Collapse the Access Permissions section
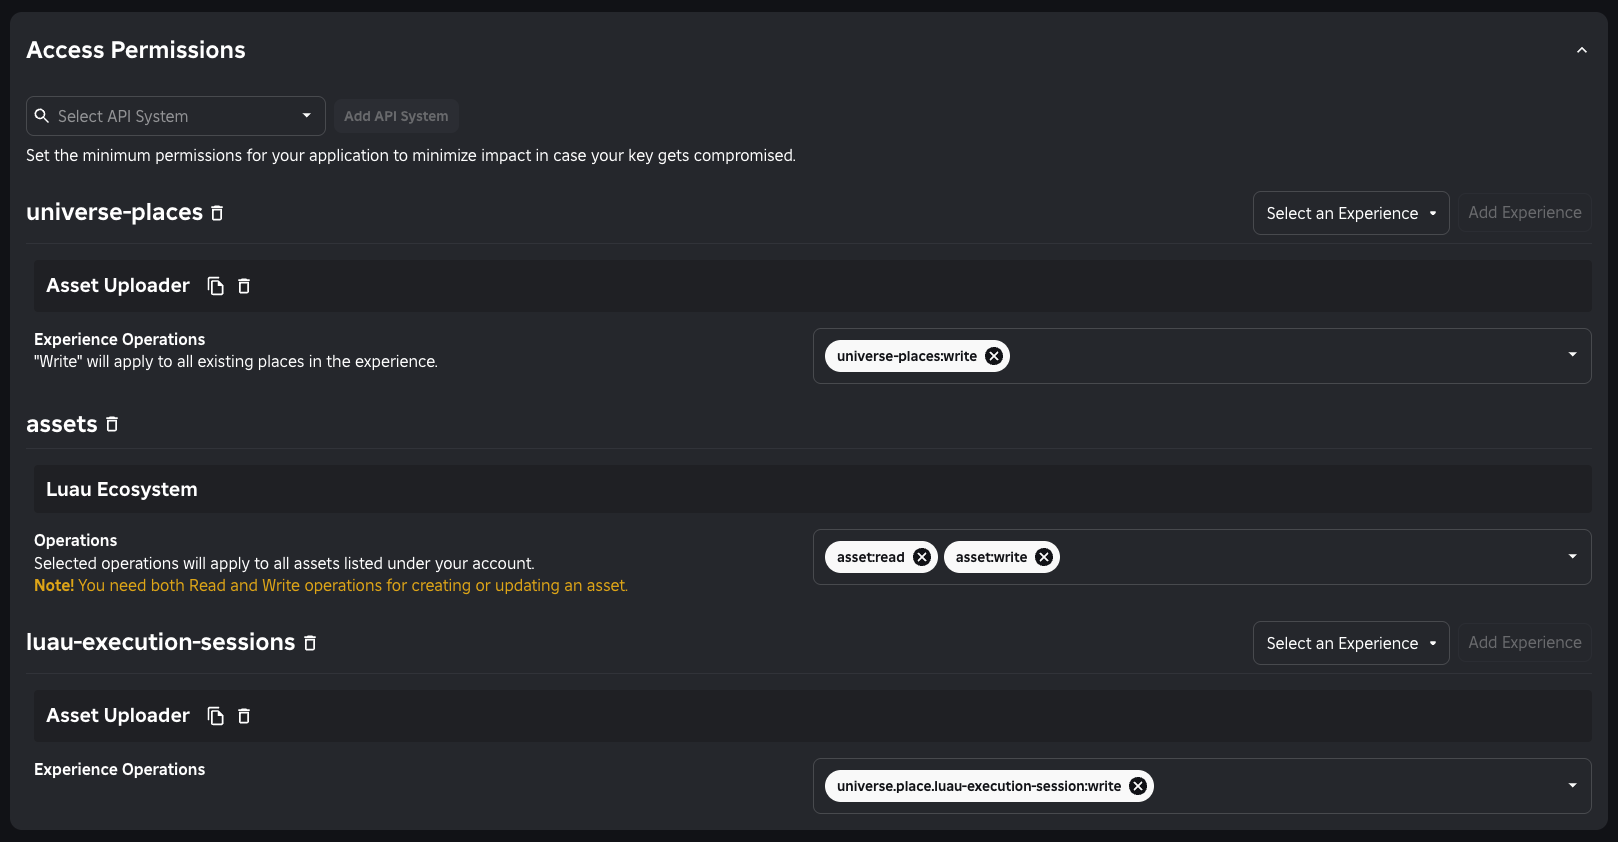Screen dimensions: 1618x842 tap(1582, 48)
